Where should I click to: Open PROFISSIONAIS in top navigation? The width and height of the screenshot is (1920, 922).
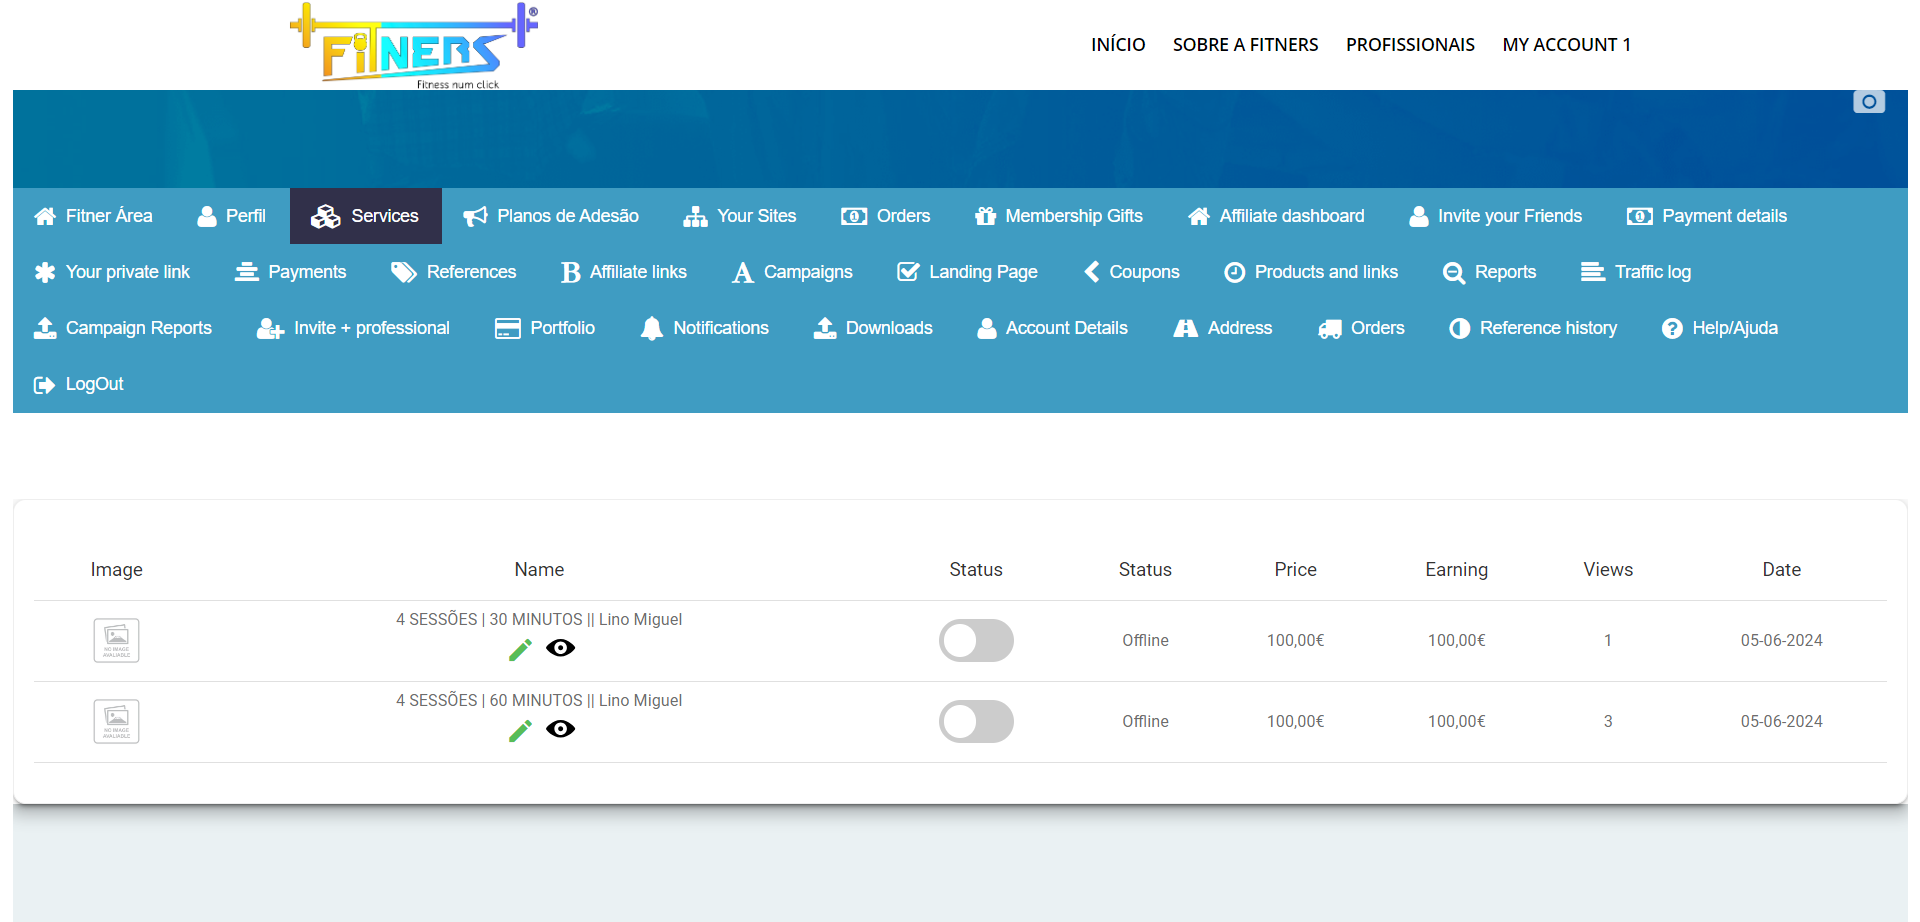[x=1410, y=45]
